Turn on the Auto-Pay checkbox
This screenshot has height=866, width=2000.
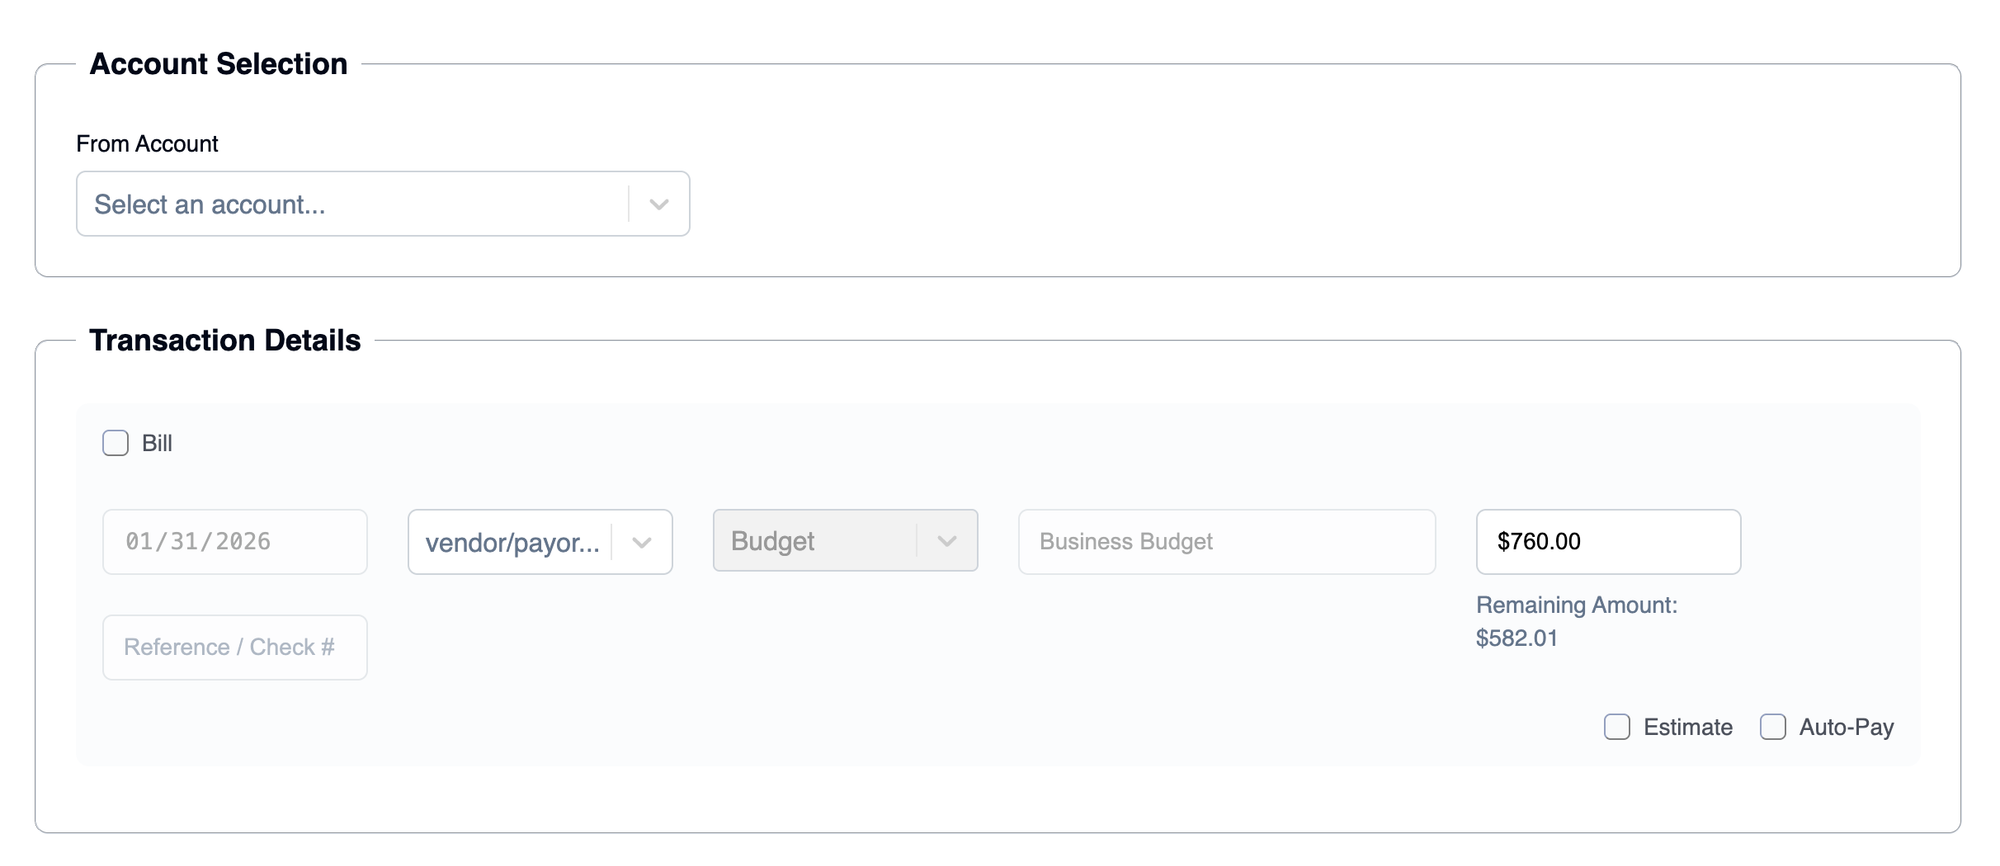tap(1773, 727)
